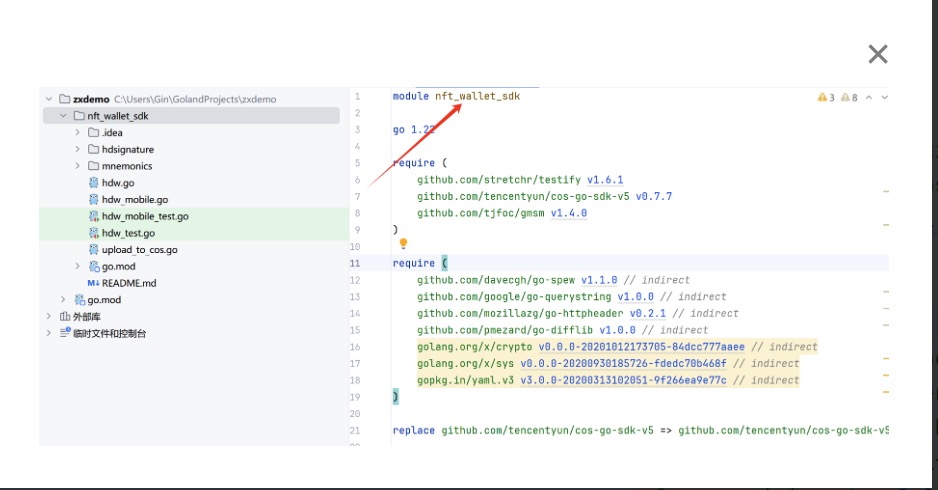
Task: Go to next highlighted problem arrow
Action: coord(885,98)
